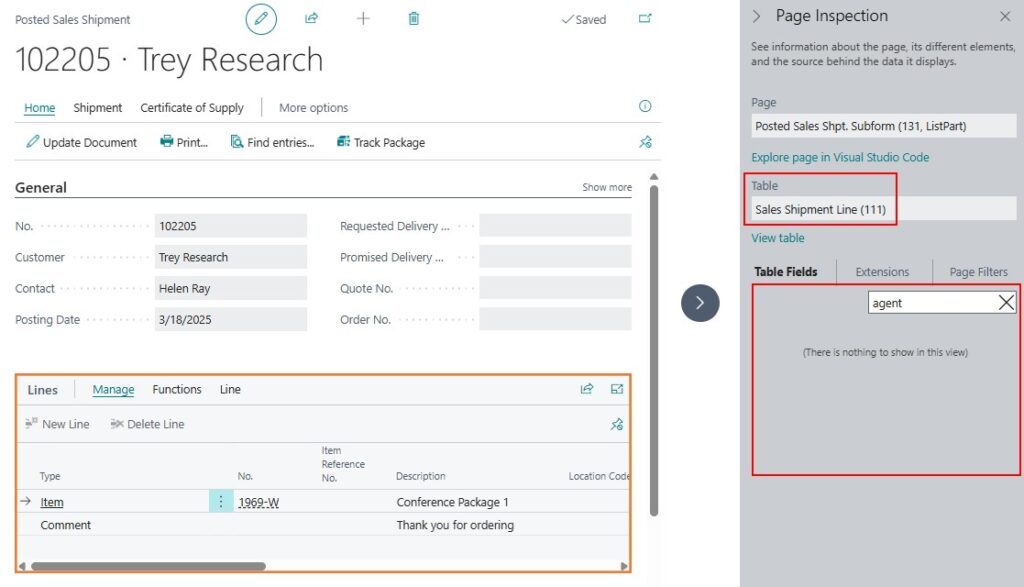Expand Lines section to full screen
The width and height of the screenshot is (1024, 587).
pyautogui.click(x=617, y=389)
